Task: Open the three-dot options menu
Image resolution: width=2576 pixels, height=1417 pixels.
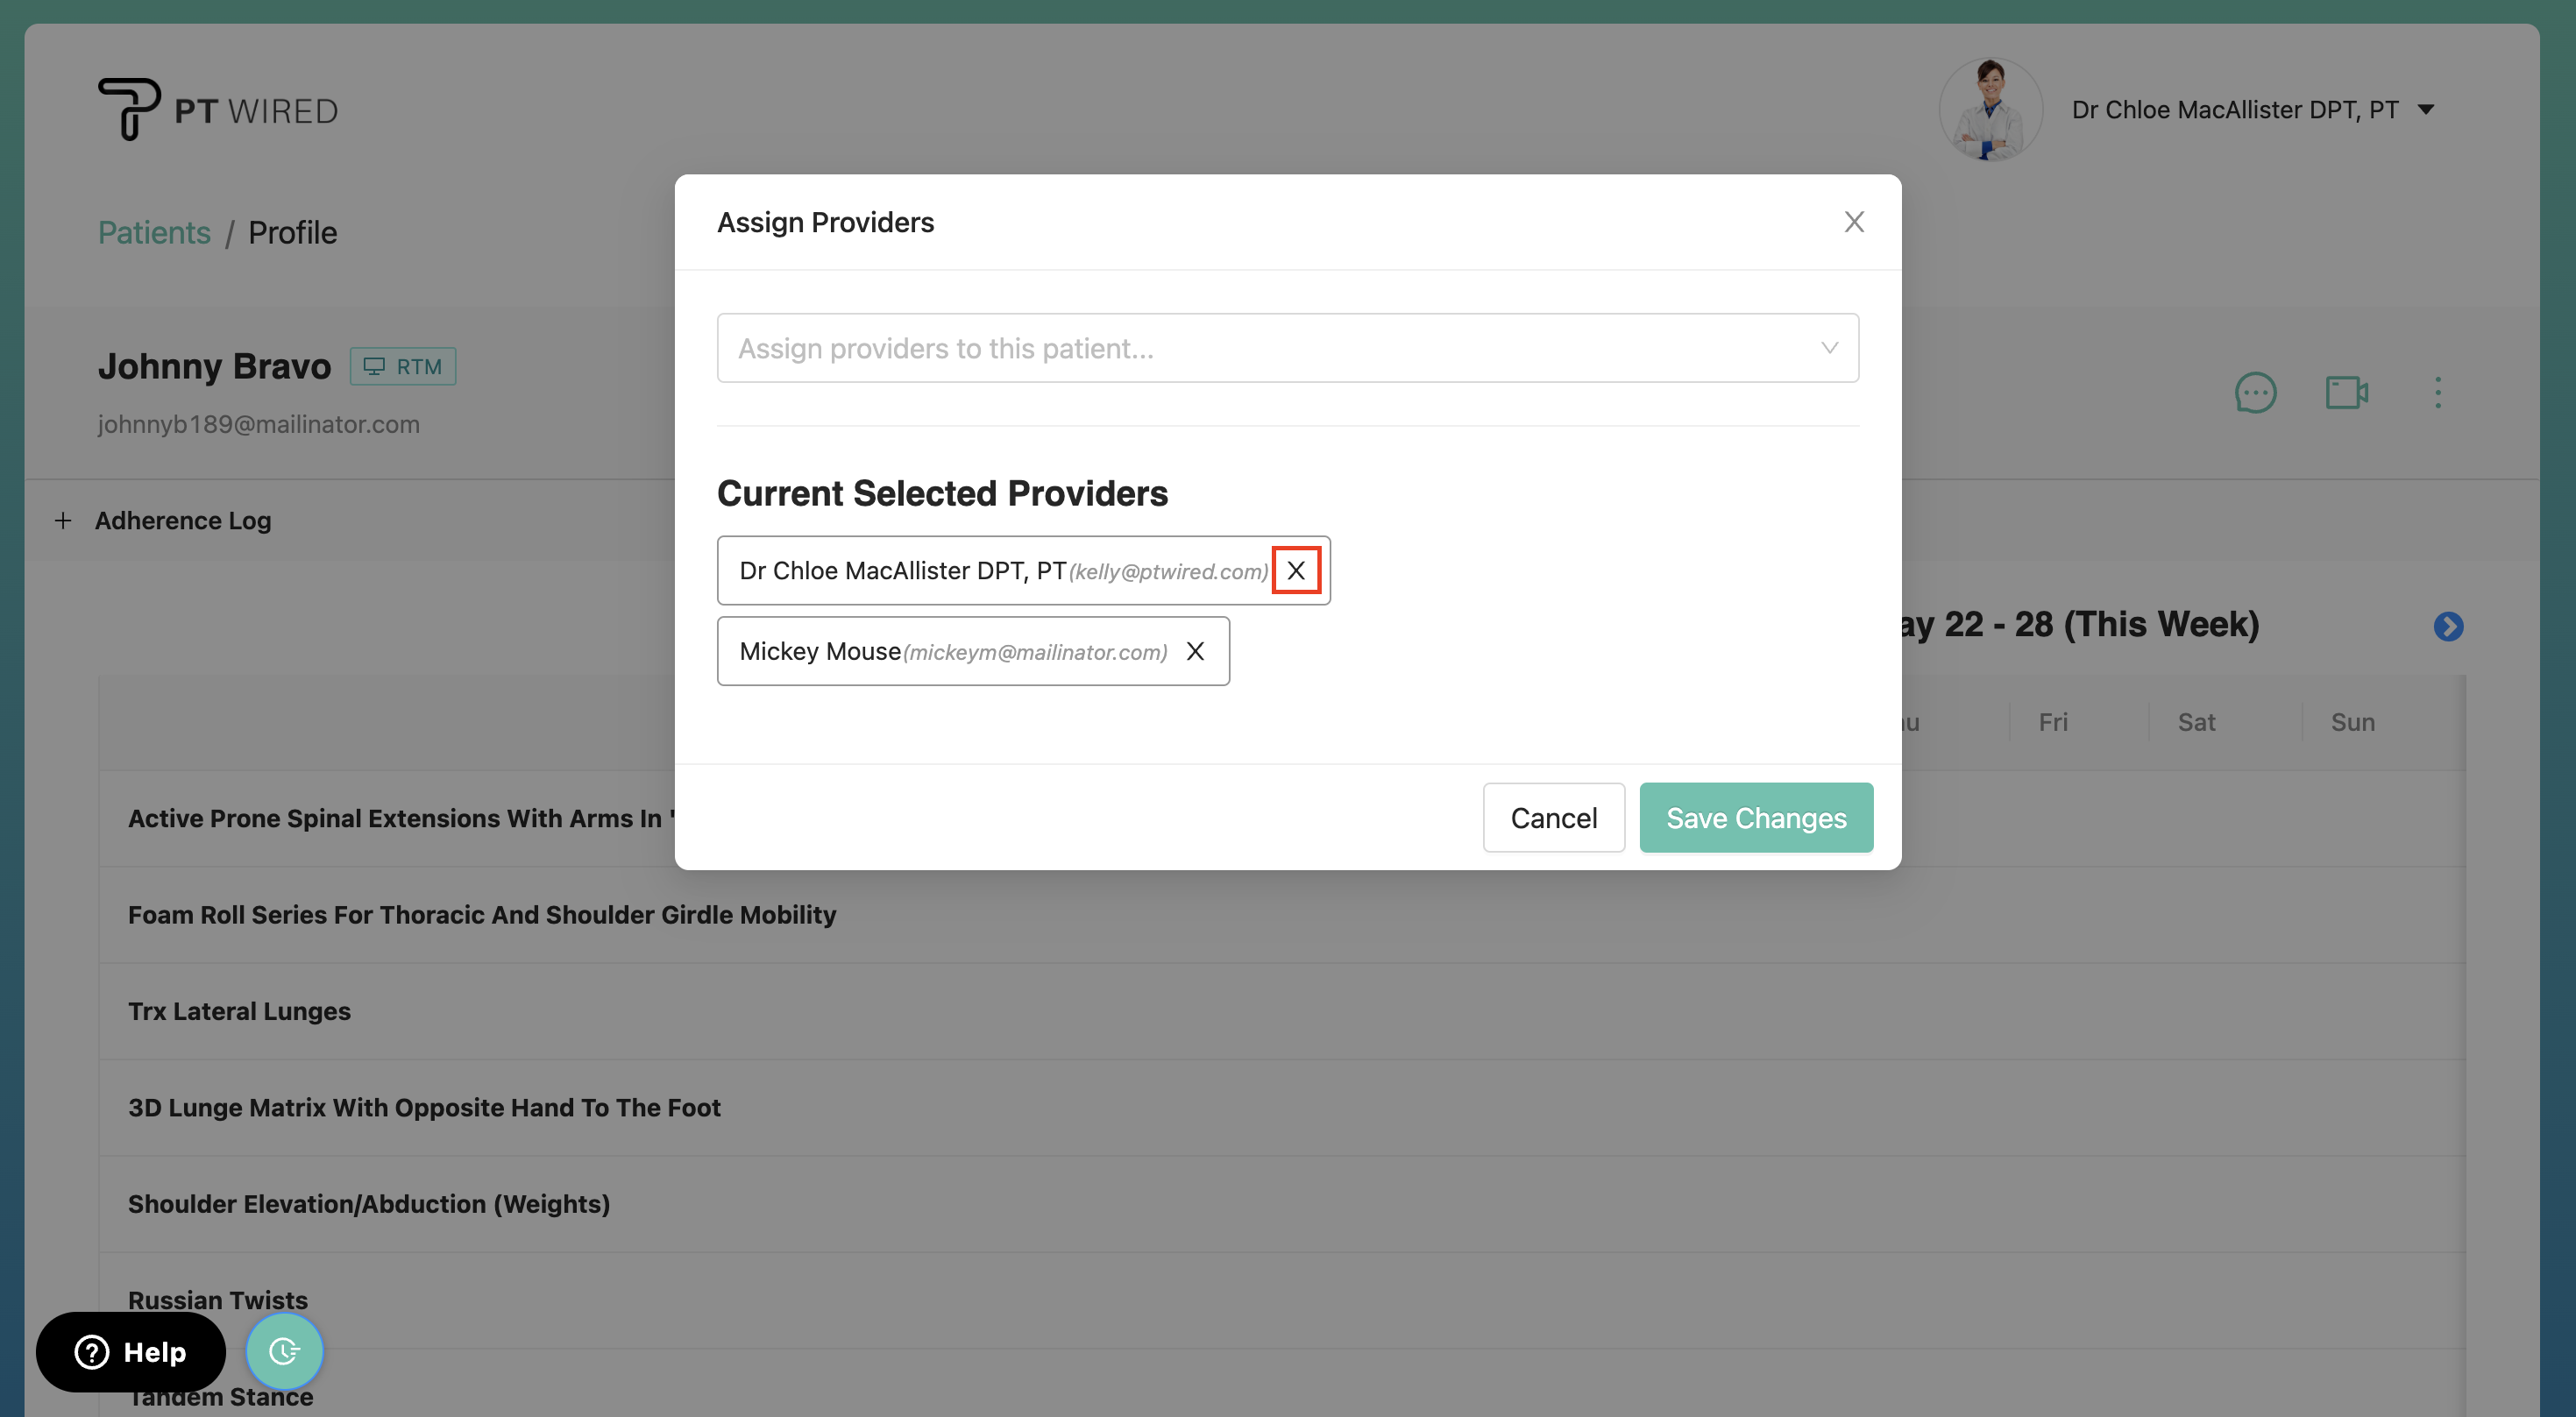Action: tap(2438, 393)
